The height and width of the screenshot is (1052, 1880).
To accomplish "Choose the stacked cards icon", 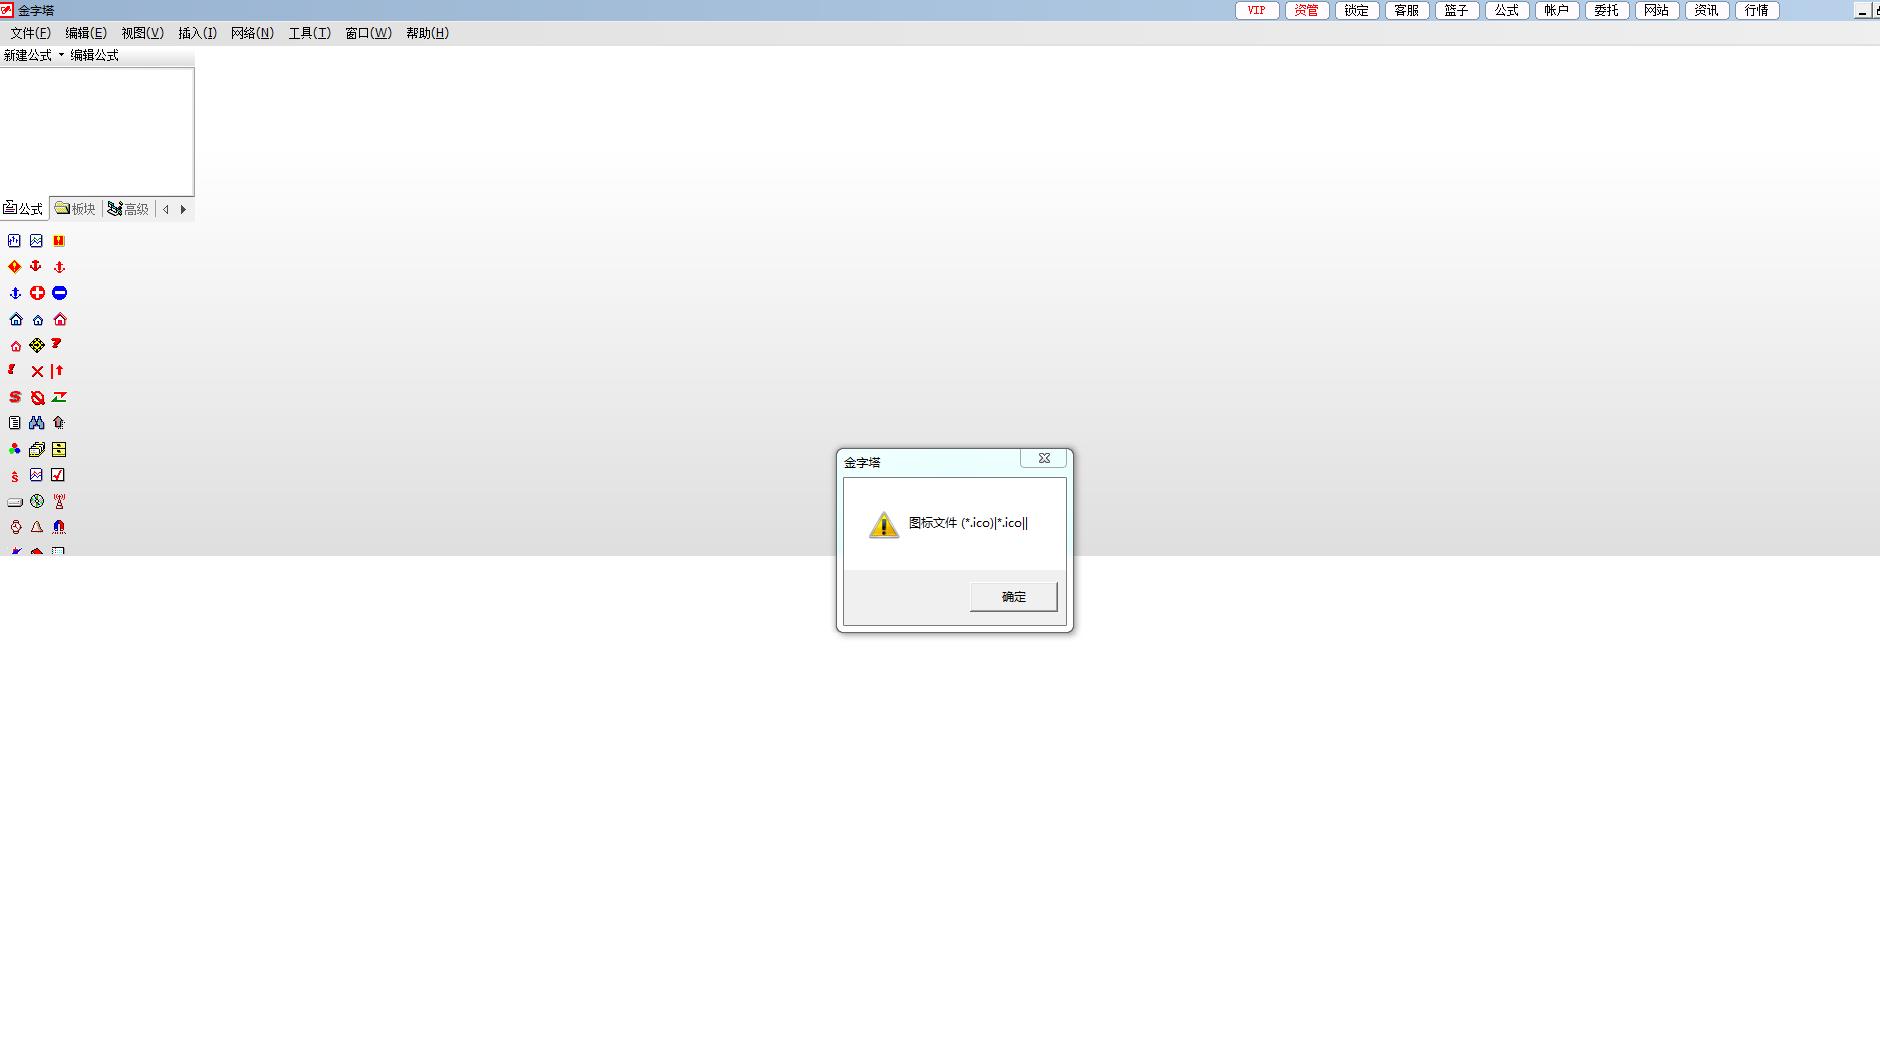I will [37, 449].
